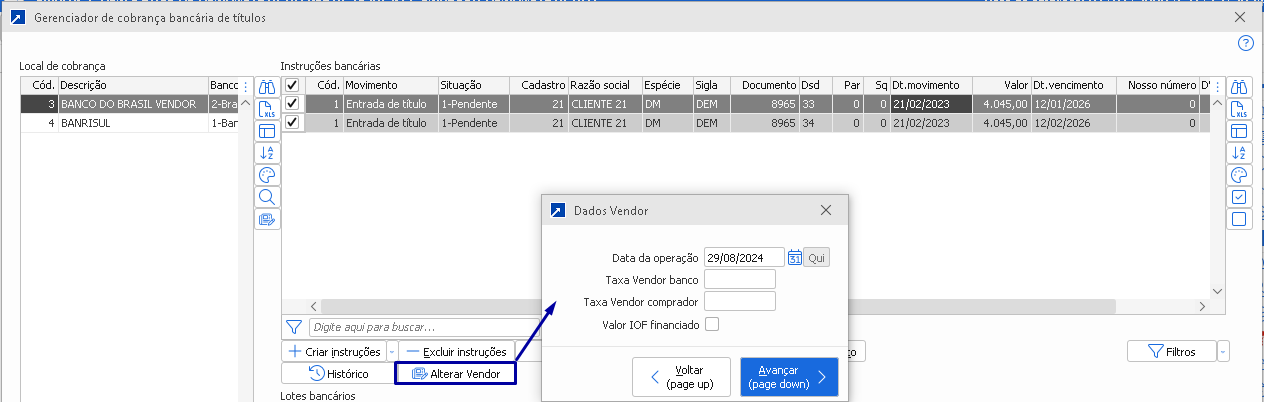Sort A-Z using the right toolbar icon
This screenshot has width=1264, height=402.
coord(1239,153)
